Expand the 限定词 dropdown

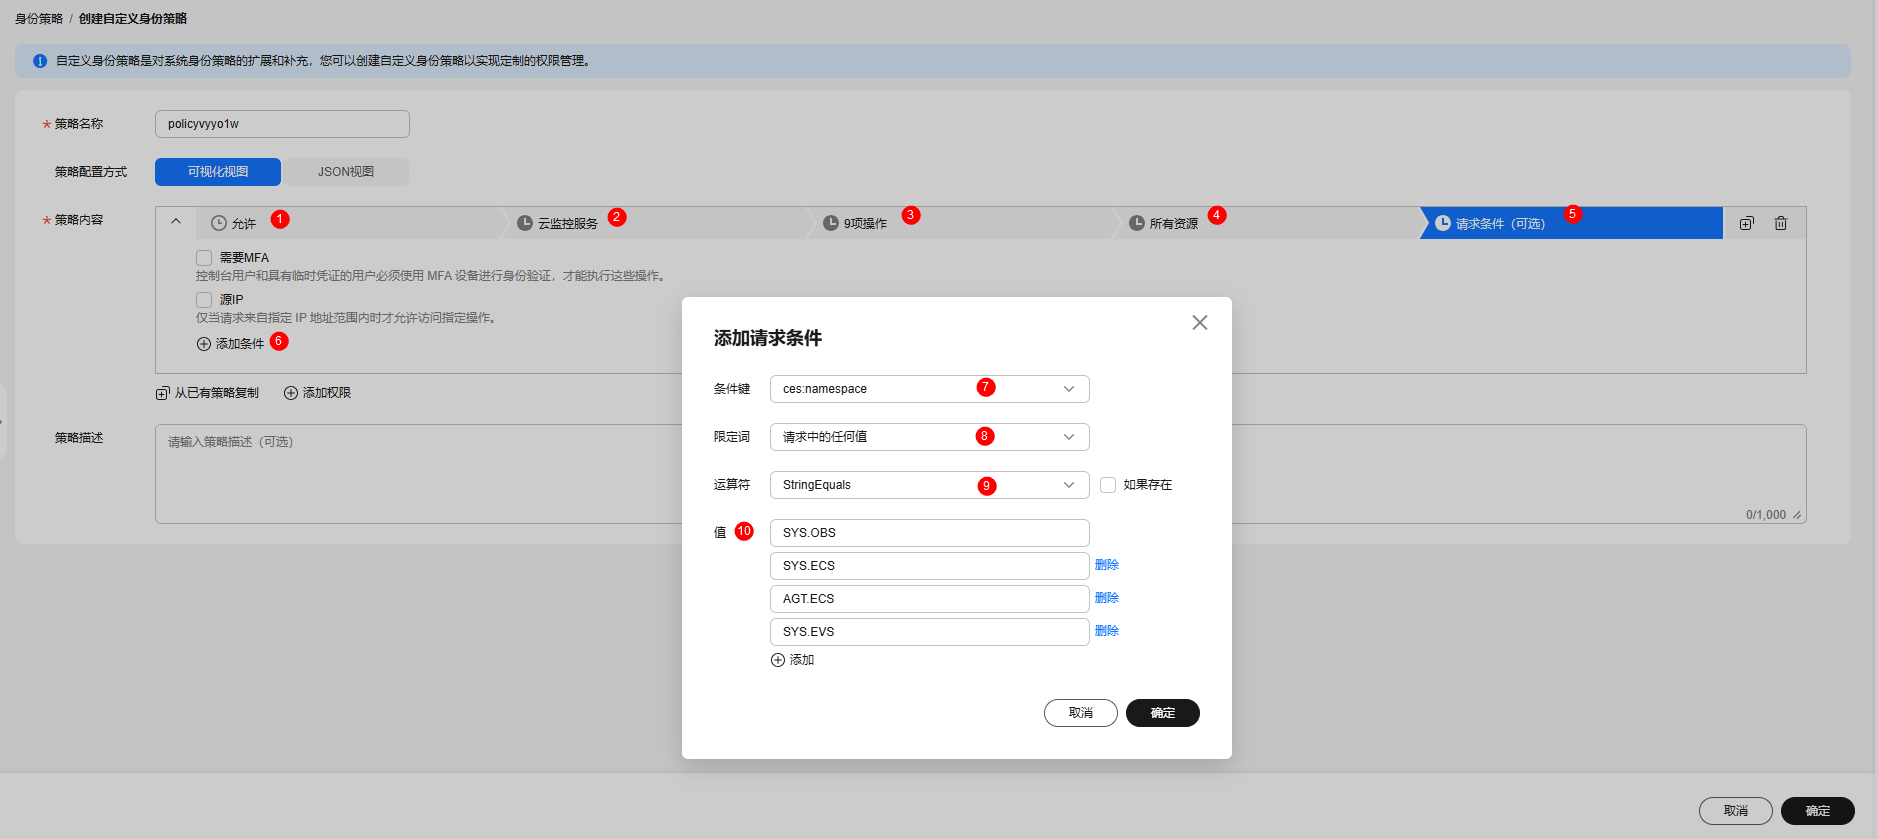click(1068, 437)
